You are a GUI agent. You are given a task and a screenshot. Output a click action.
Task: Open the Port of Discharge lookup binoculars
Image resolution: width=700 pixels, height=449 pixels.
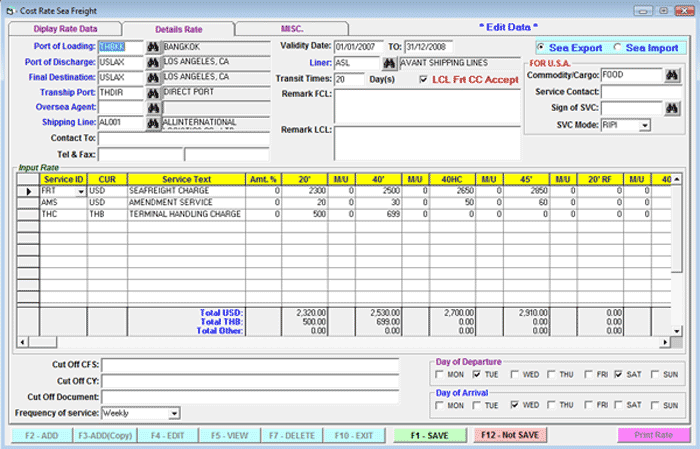pos(153,63)
